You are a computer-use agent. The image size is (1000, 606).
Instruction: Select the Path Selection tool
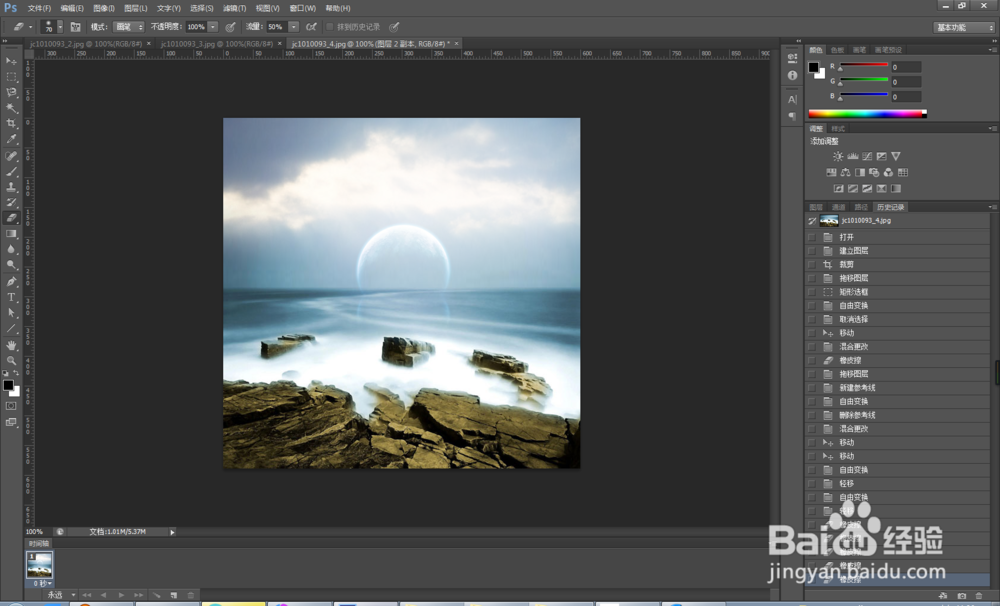(x=11, y=313)
